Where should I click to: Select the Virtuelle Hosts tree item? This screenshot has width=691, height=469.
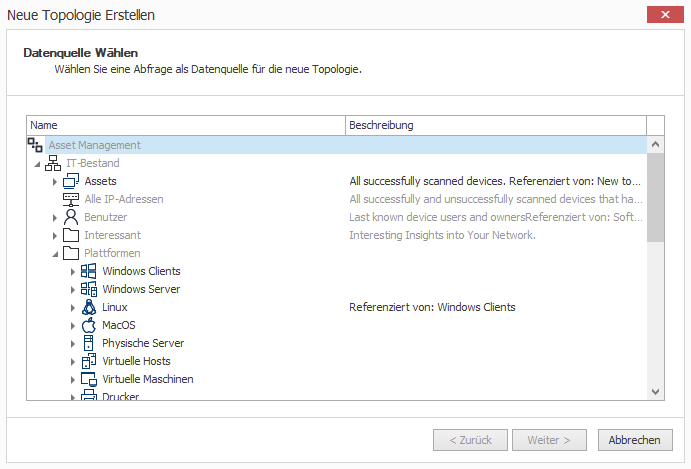click(136, 361)
